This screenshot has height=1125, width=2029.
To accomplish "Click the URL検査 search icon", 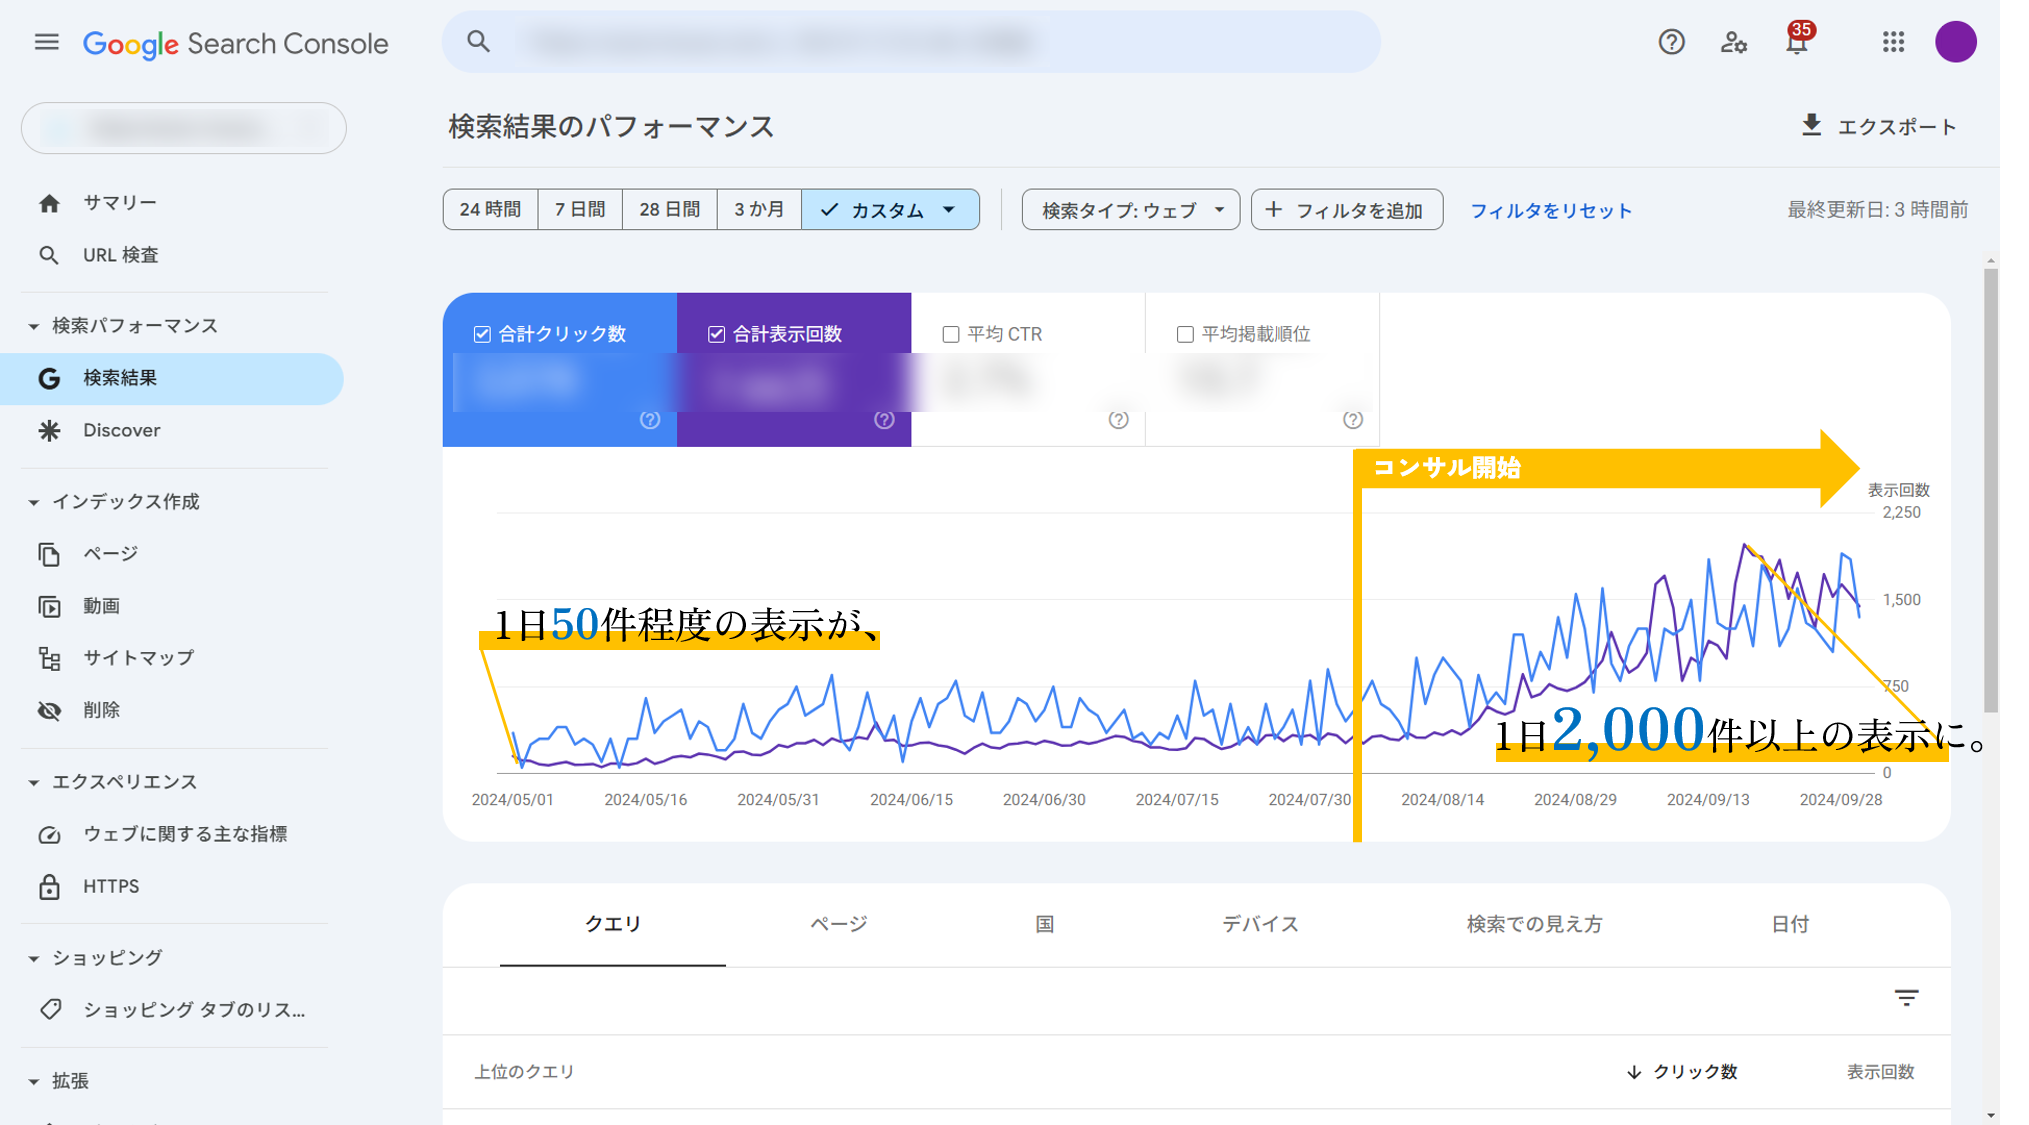I will pyautogui.click(x=50, y=254).
